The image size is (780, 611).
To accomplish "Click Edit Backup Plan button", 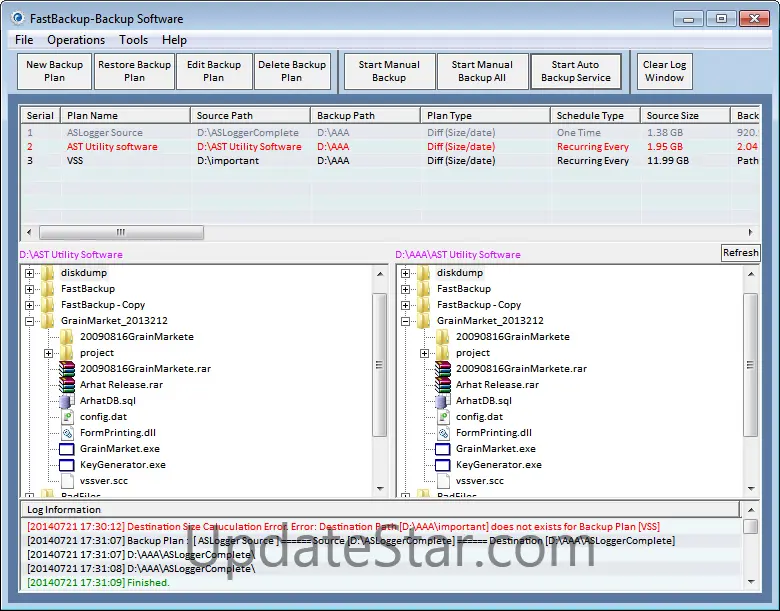I will click(x=214, y=71).
